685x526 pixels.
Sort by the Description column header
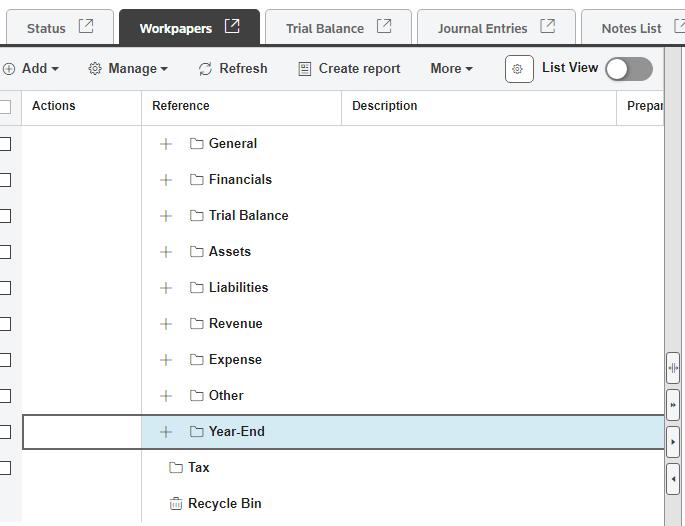[x=385, y=106]
